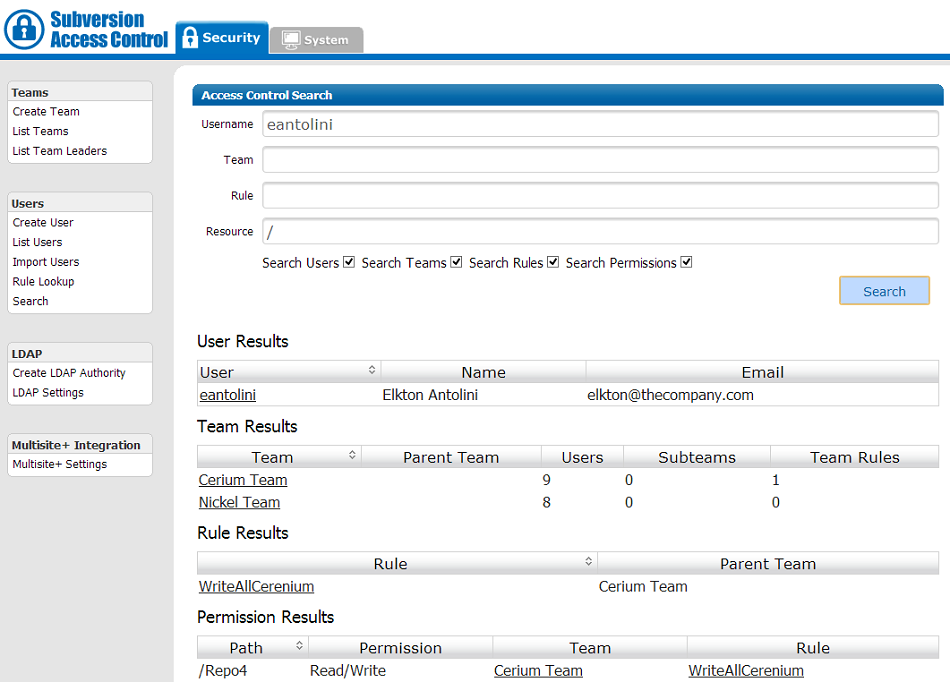Click the Parent Team header in Rule Results
Image resolution: width=950 pixels, height=682 pixels.
pyautogui.click(x=768, y=564)
